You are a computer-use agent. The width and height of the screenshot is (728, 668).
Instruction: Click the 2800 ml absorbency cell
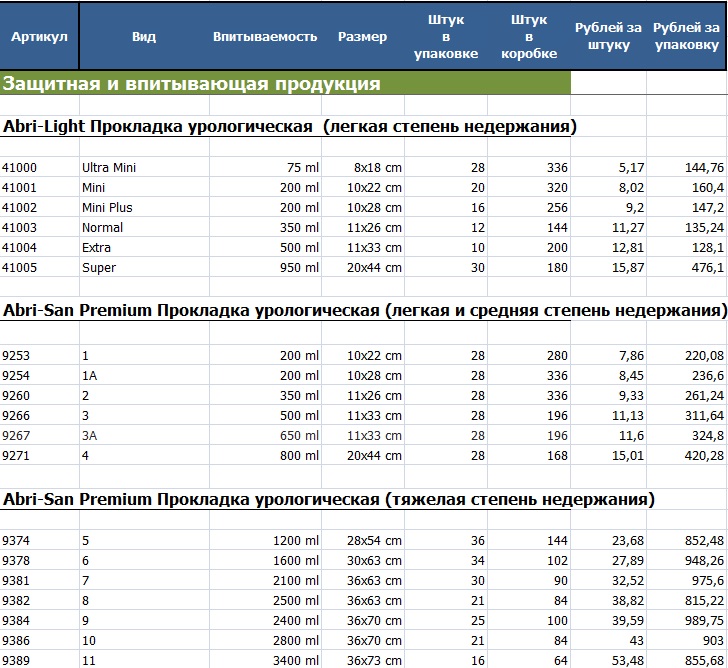click(265, 640)
